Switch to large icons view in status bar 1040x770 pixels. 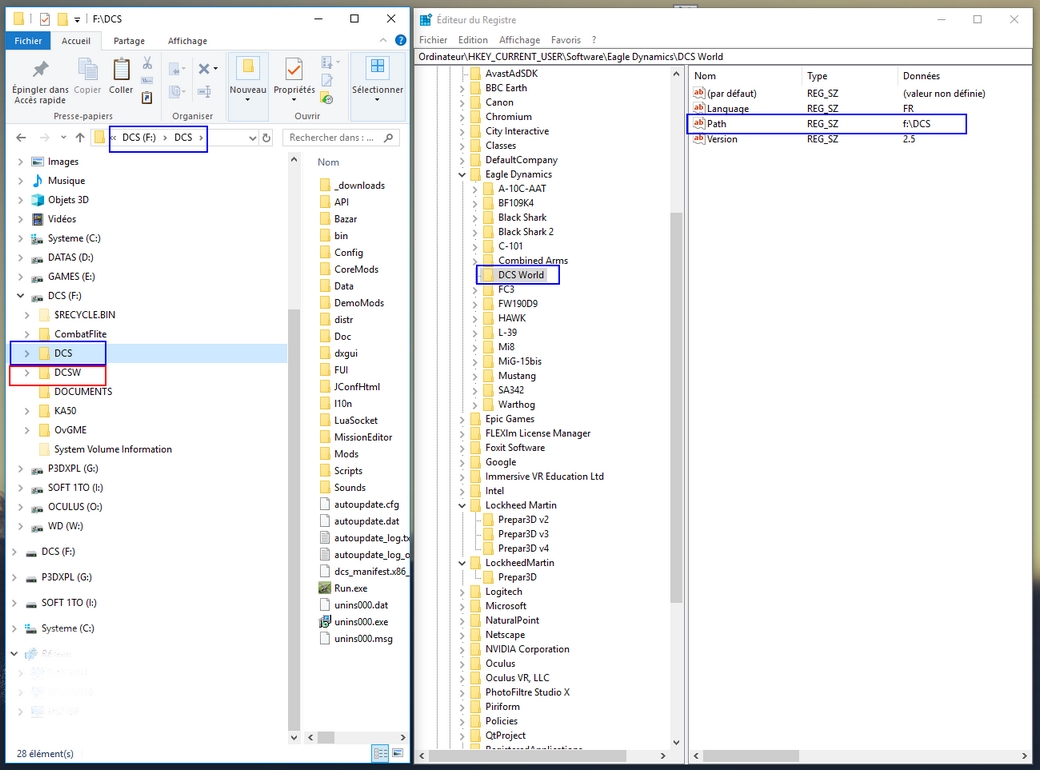click(398, 753)
